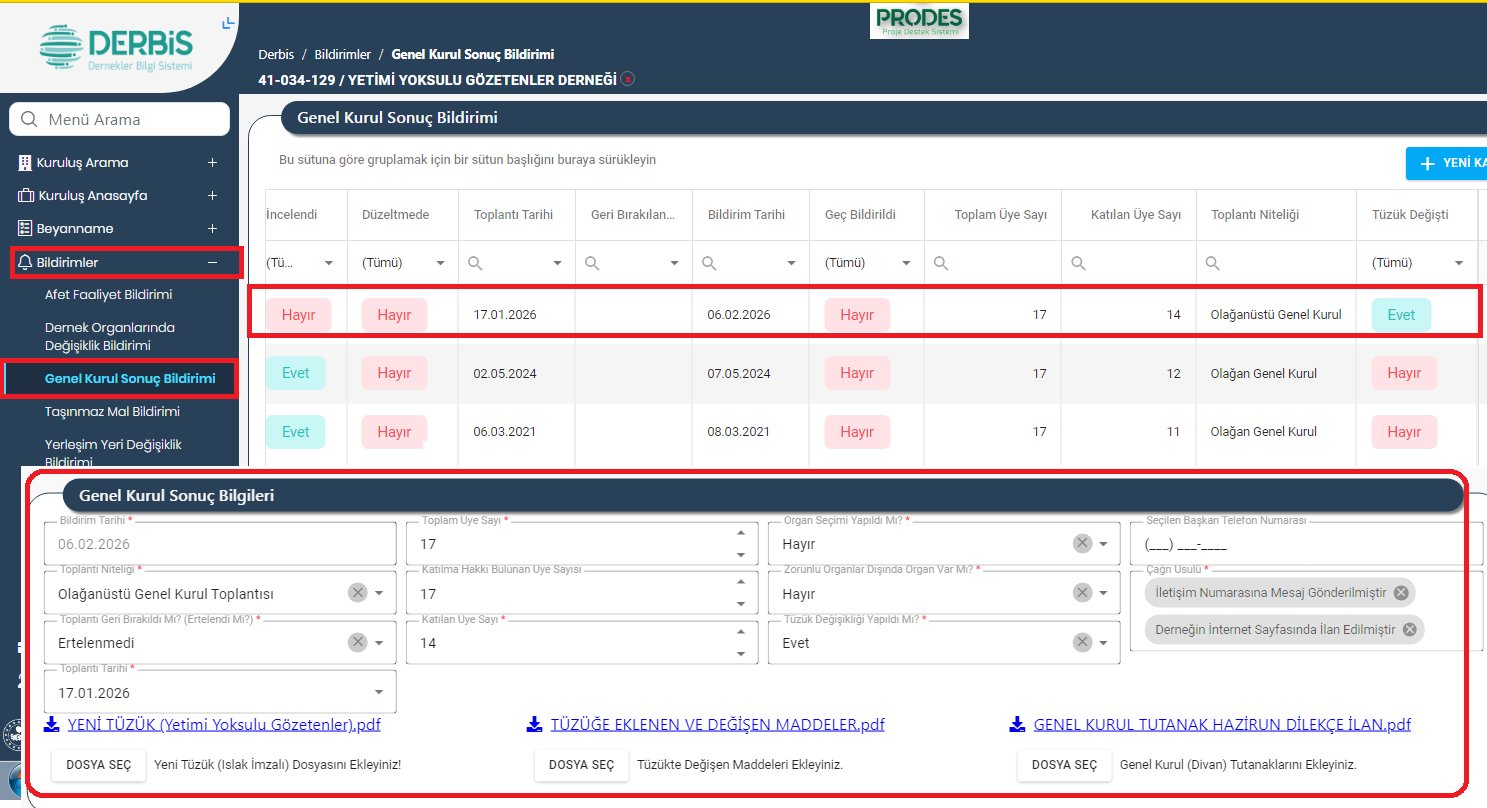Open TÜZÜĞE EKLENEN VE DEĞİŞEN MADDELER.pdf link
This screenshot has width=1487, height=808.
[717, 724]
